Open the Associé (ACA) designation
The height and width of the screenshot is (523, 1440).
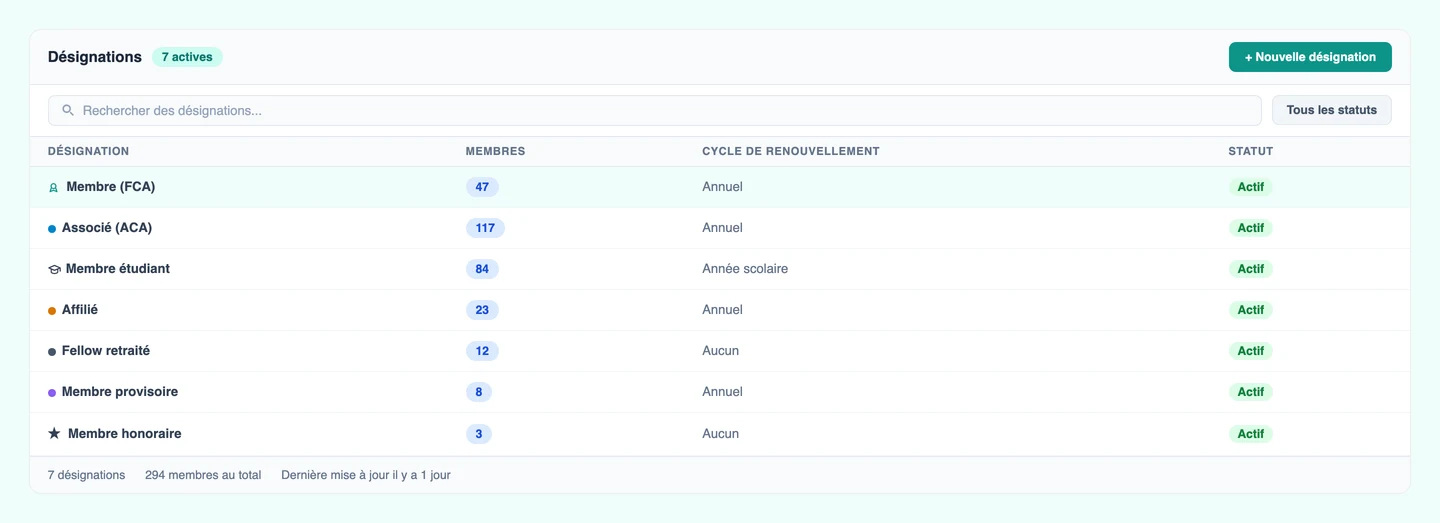coord(107,228)
